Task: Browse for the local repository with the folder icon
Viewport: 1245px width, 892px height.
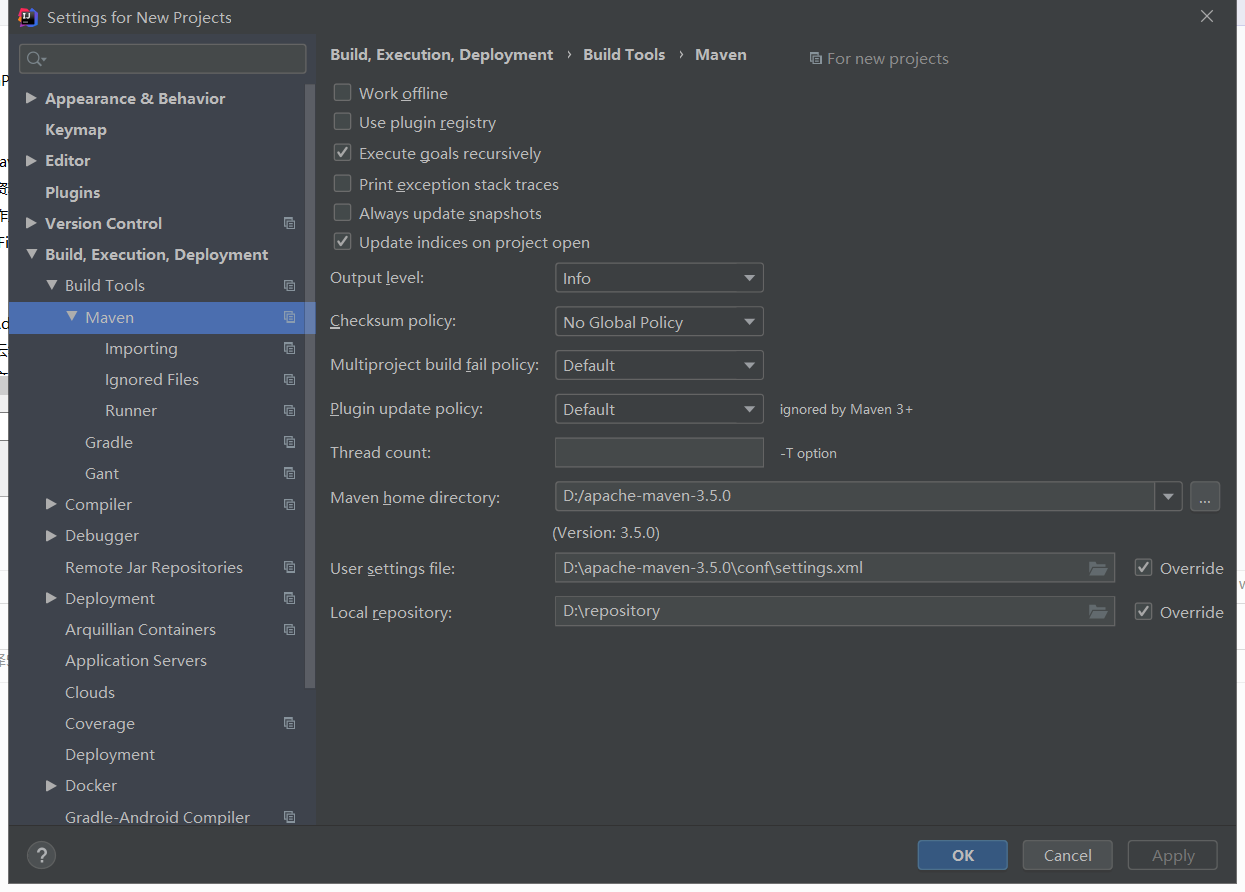Action: click(x=1098, y=611)
